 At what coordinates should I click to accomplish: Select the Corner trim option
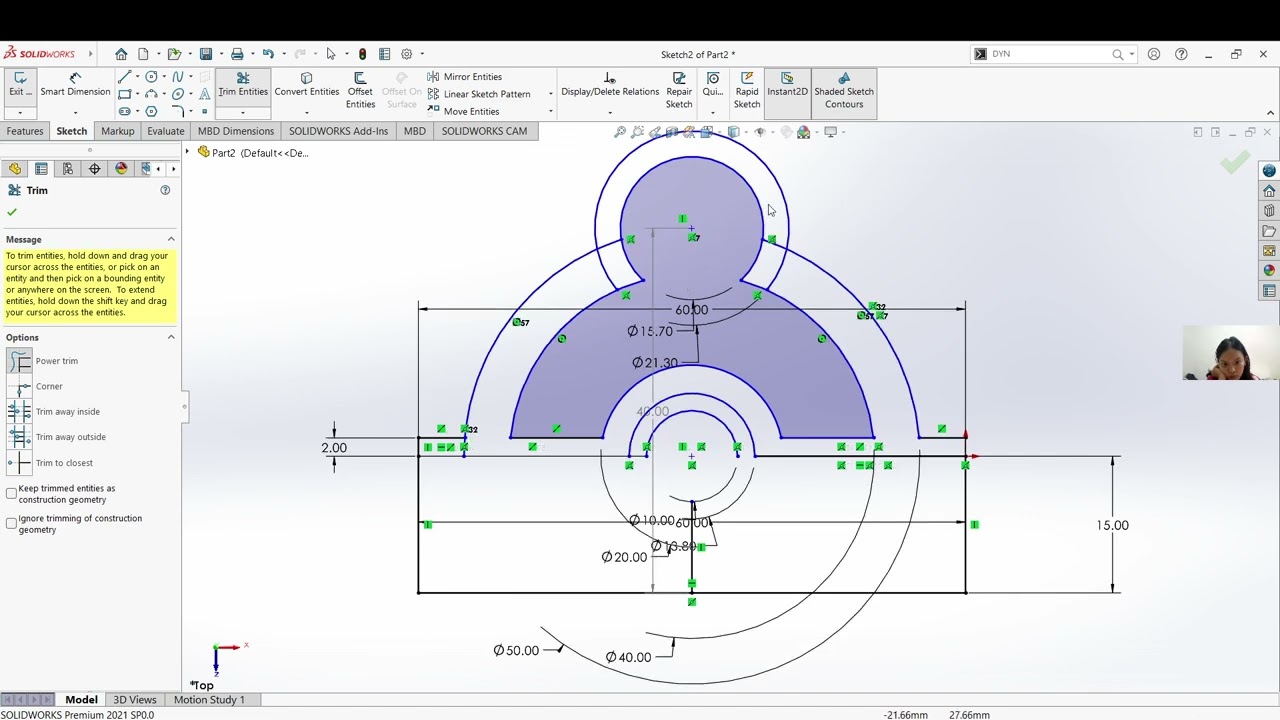(x=36, y=386)
